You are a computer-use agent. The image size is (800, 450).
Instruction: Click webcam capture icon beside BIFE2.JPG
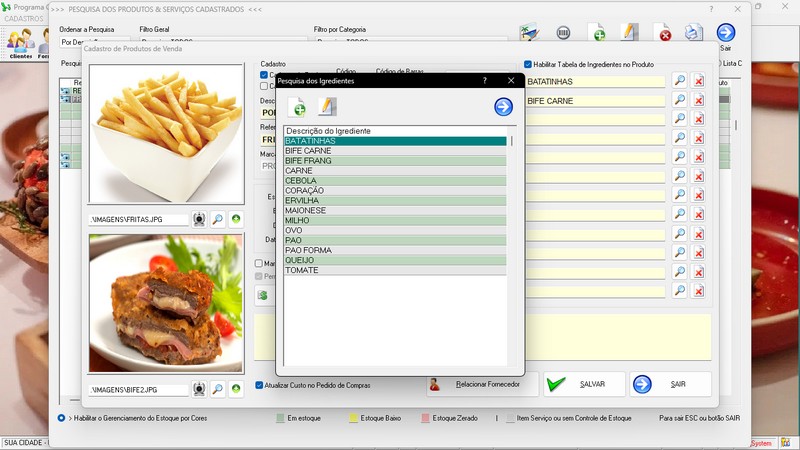(199, 389)
